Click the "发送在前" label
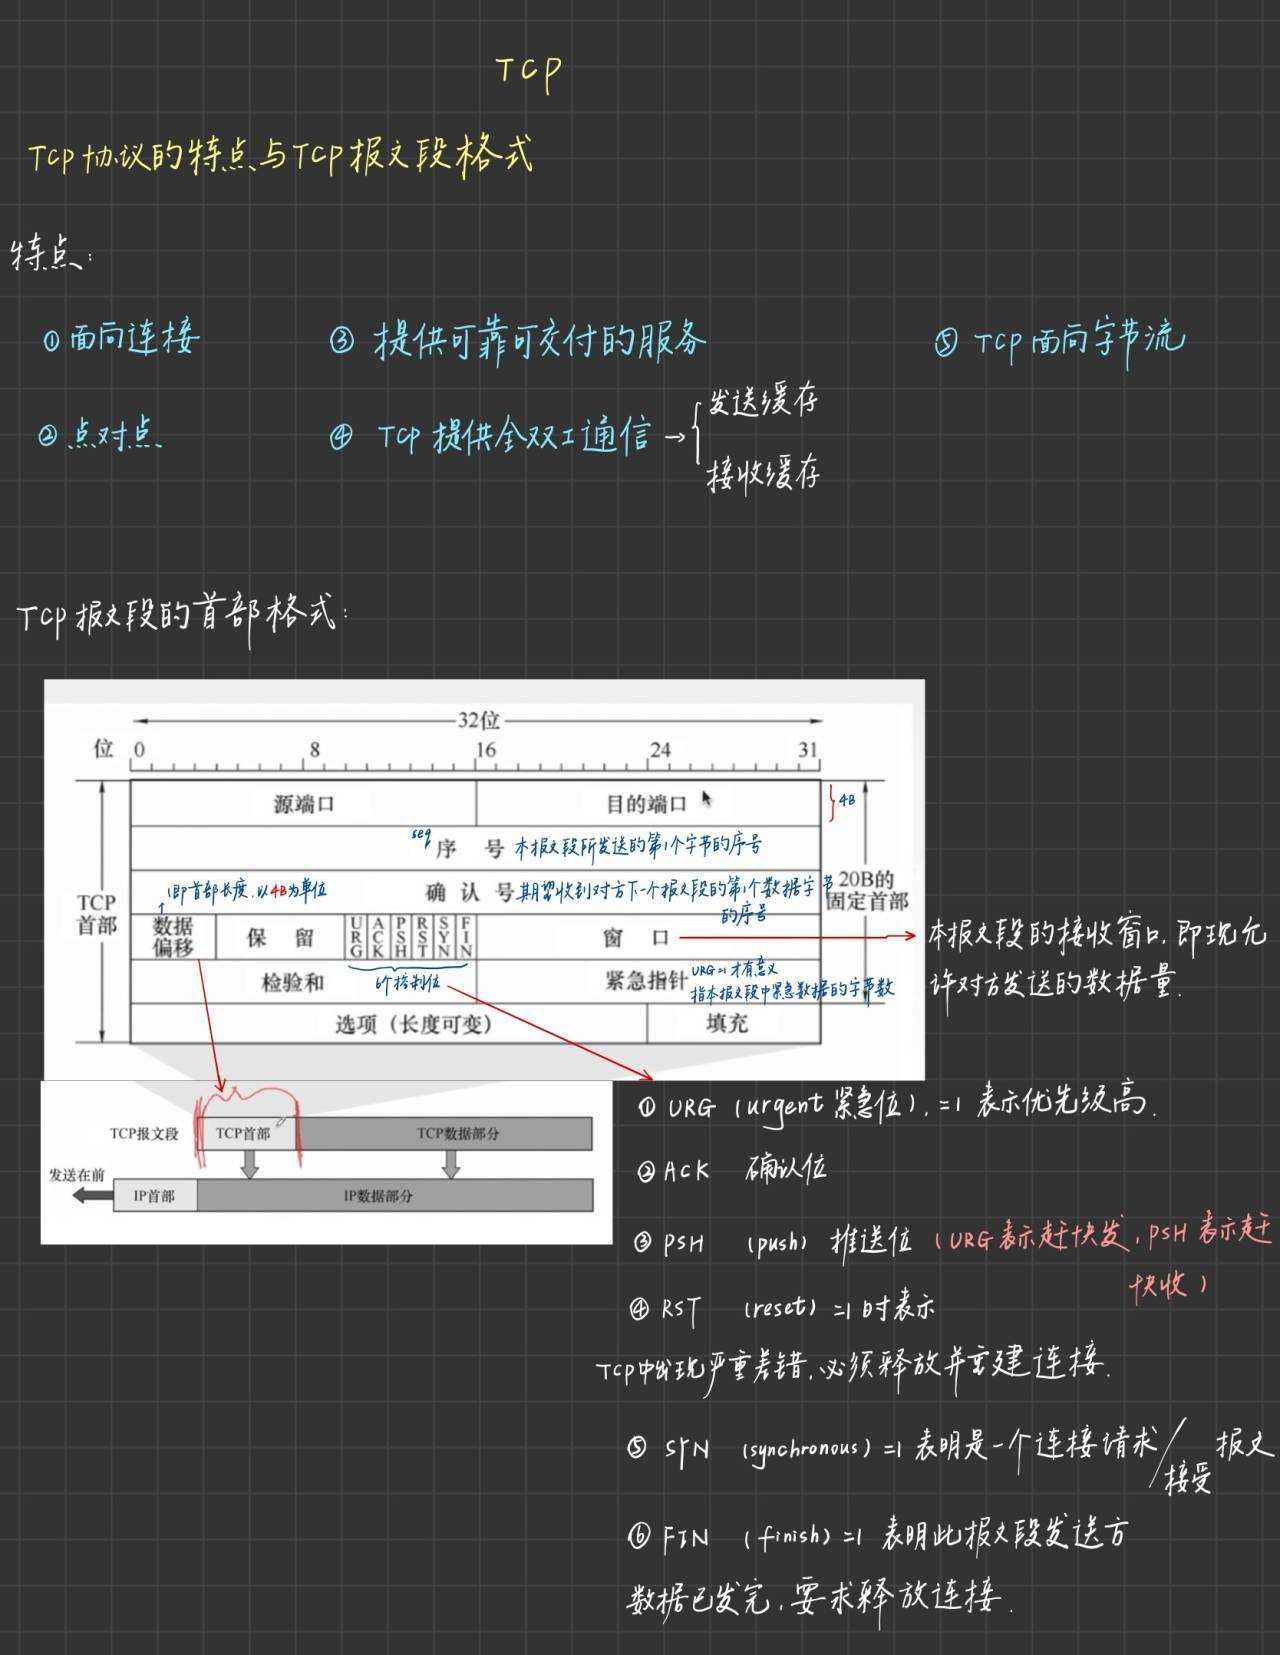 (77, 1174)
